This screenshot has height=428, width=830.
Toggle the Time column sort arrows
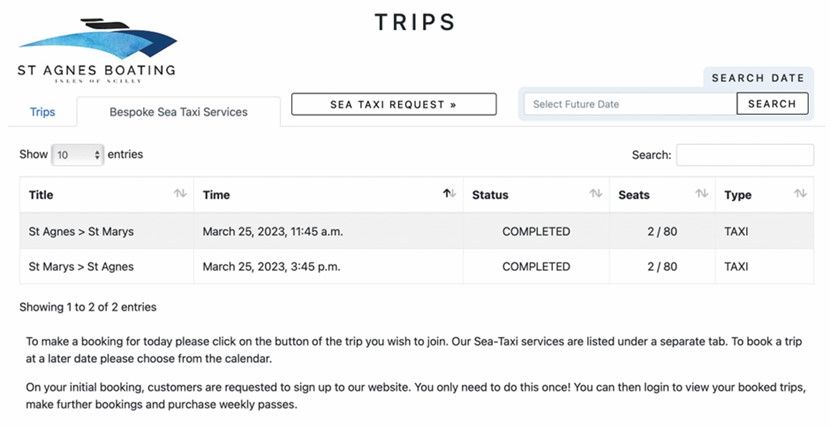click(449, 194)
